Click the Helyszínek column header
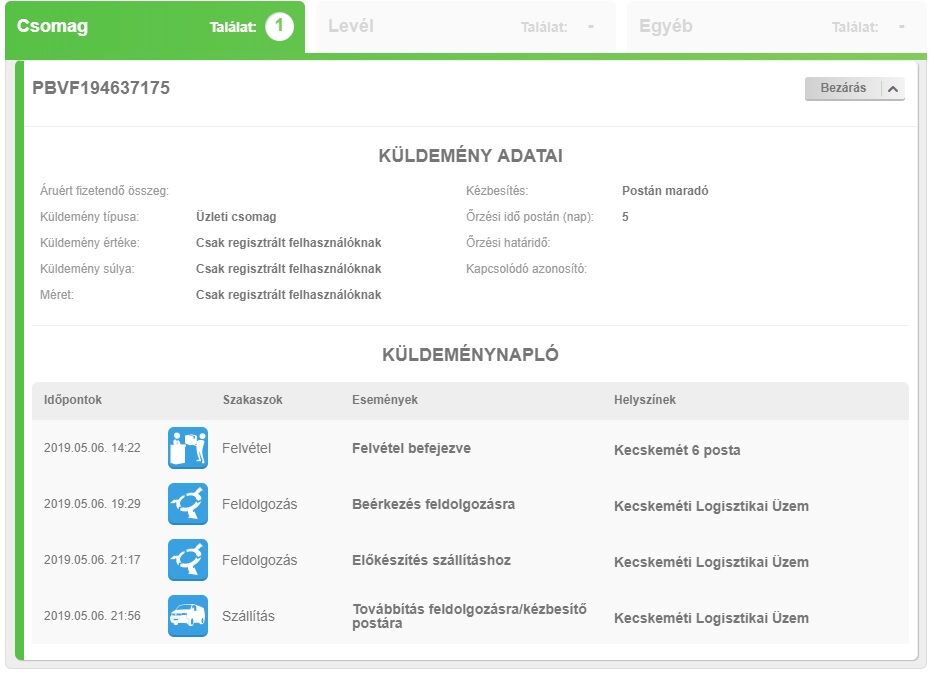Image resolution: width=939 pixels, height=679 pixels. pos(645,400)
